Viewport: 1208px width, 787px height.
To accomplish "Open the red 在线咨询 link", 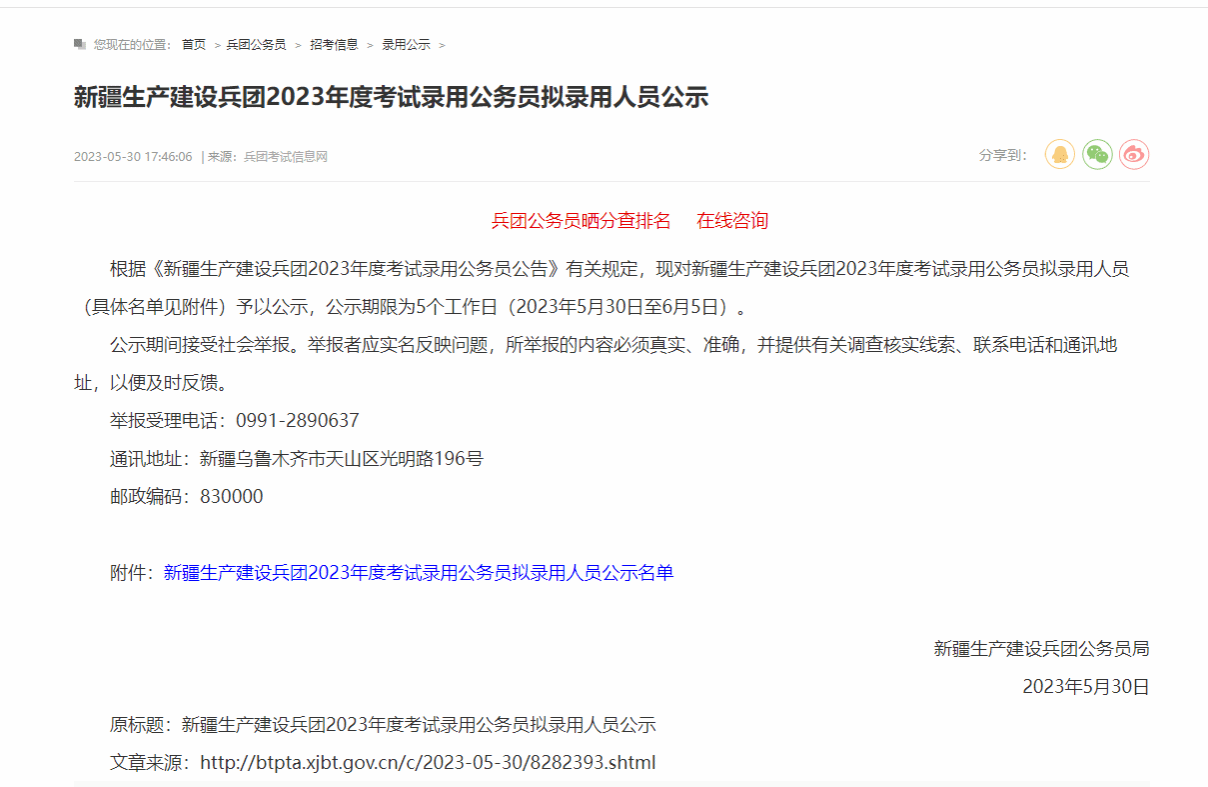I will pos(732,221).
